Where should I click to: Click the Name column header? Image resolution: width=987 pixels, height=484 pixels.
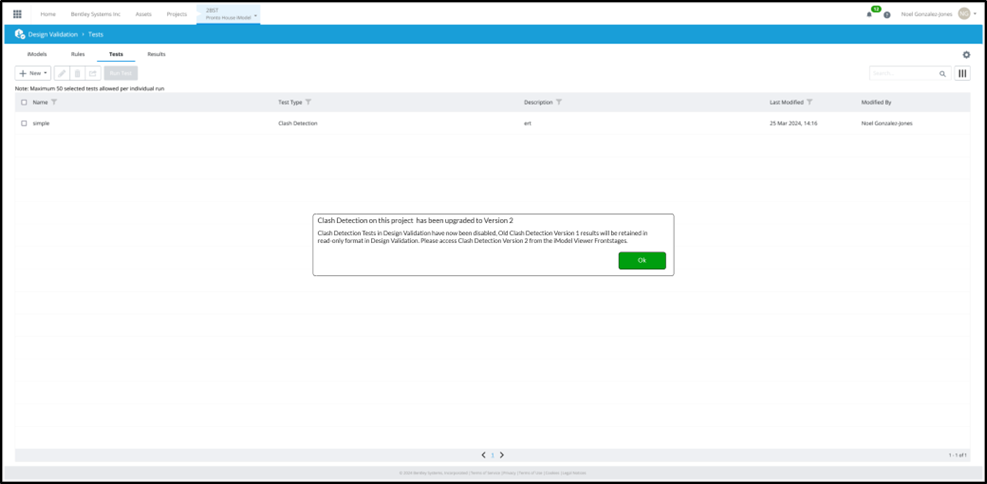40,102
